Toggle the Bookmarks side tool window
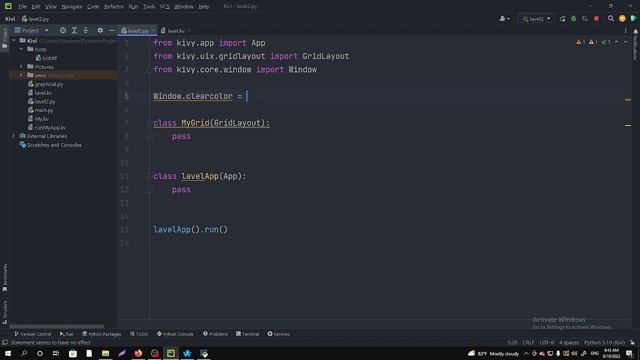The height and width of the screenshot is (360, 640). click(x=5, y=278)
